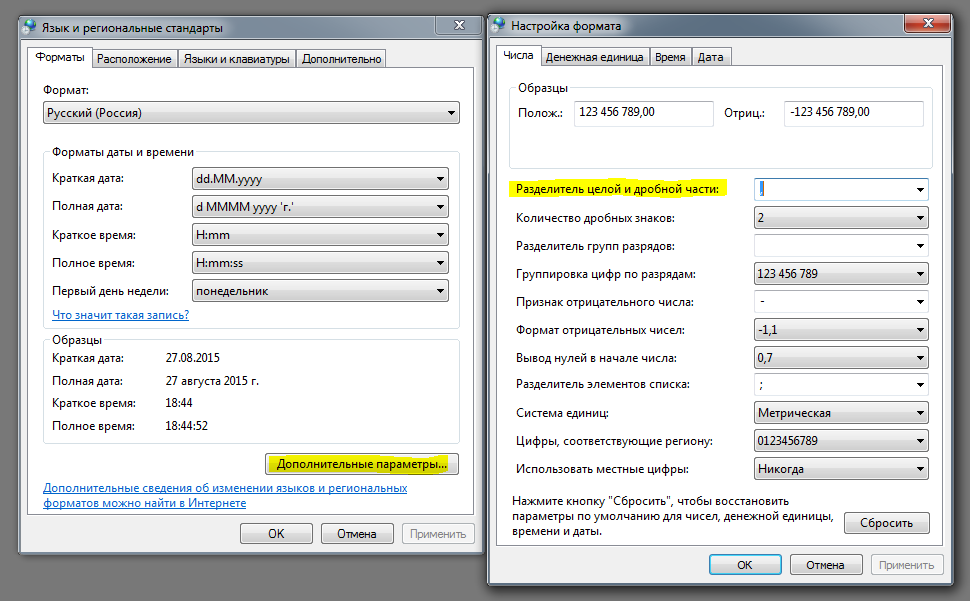Open the Дата tab in format settings

[710, 57]
